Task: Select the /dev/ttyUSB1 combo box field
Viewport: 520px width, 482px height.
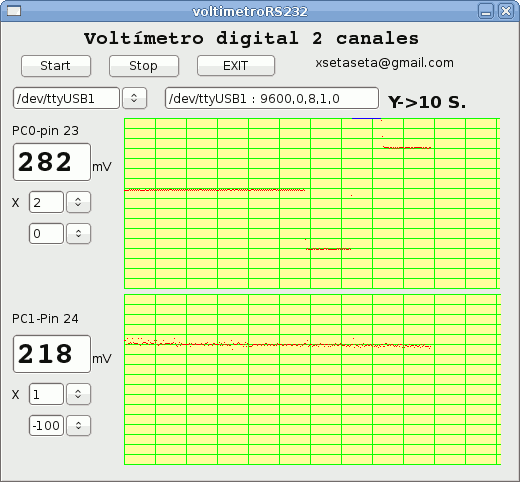Action: 66,98
